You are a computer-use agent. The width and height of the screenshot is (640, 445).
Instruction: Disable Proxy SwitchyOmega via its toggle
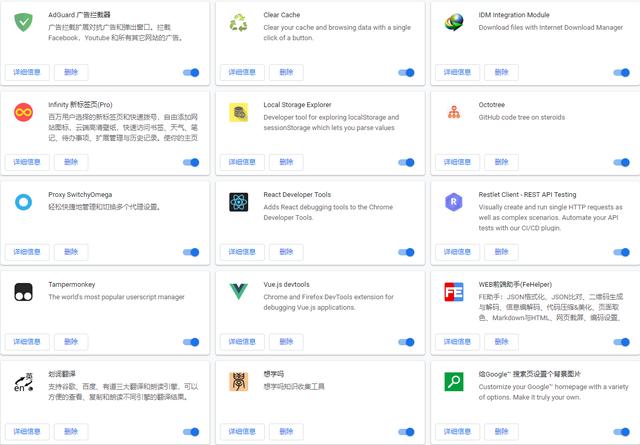point(191,252)
